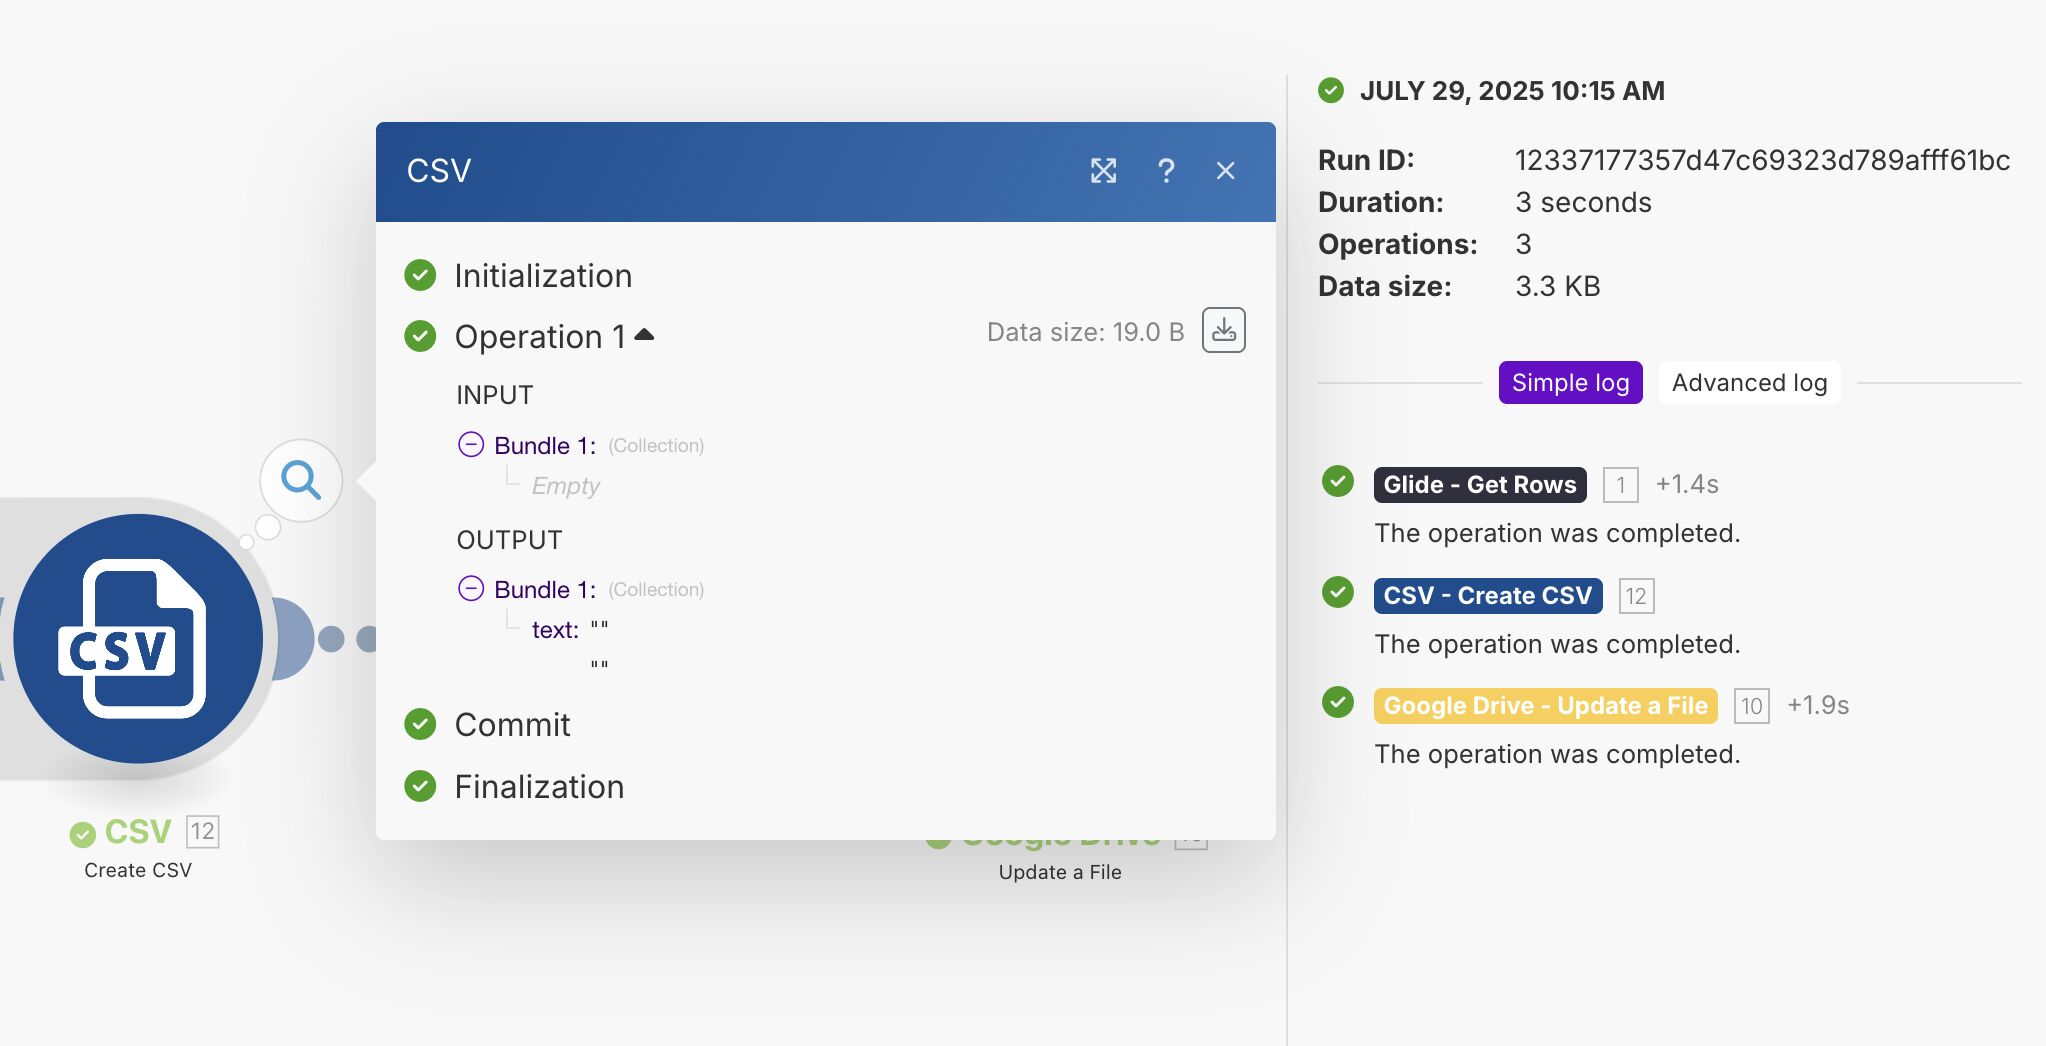
Task: Click the OUTPUT section heading
Action: point(509,540)
